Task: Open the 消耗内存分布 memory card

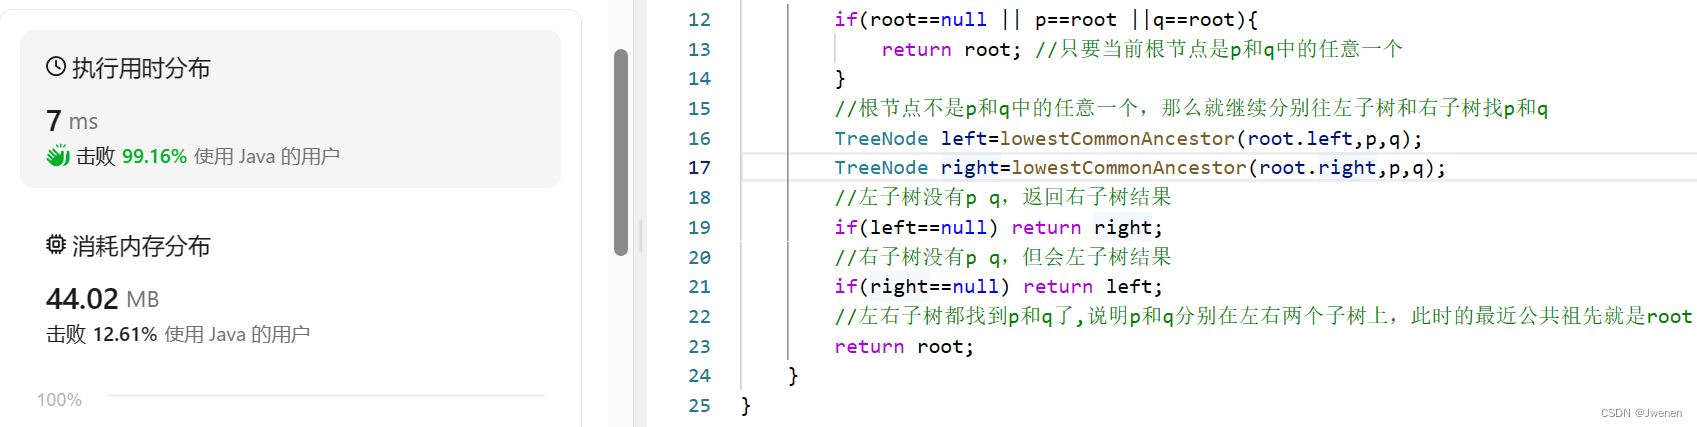Action: [x=290, y=287]
